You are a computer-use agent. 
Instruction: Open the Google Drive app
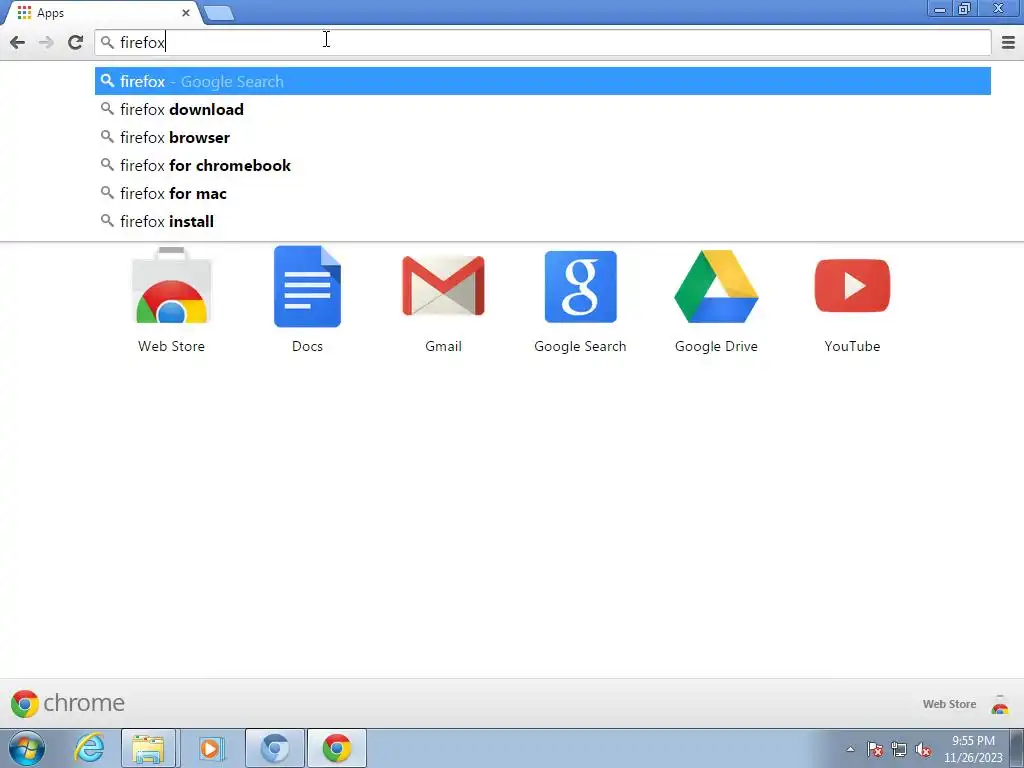pos(716,286)
